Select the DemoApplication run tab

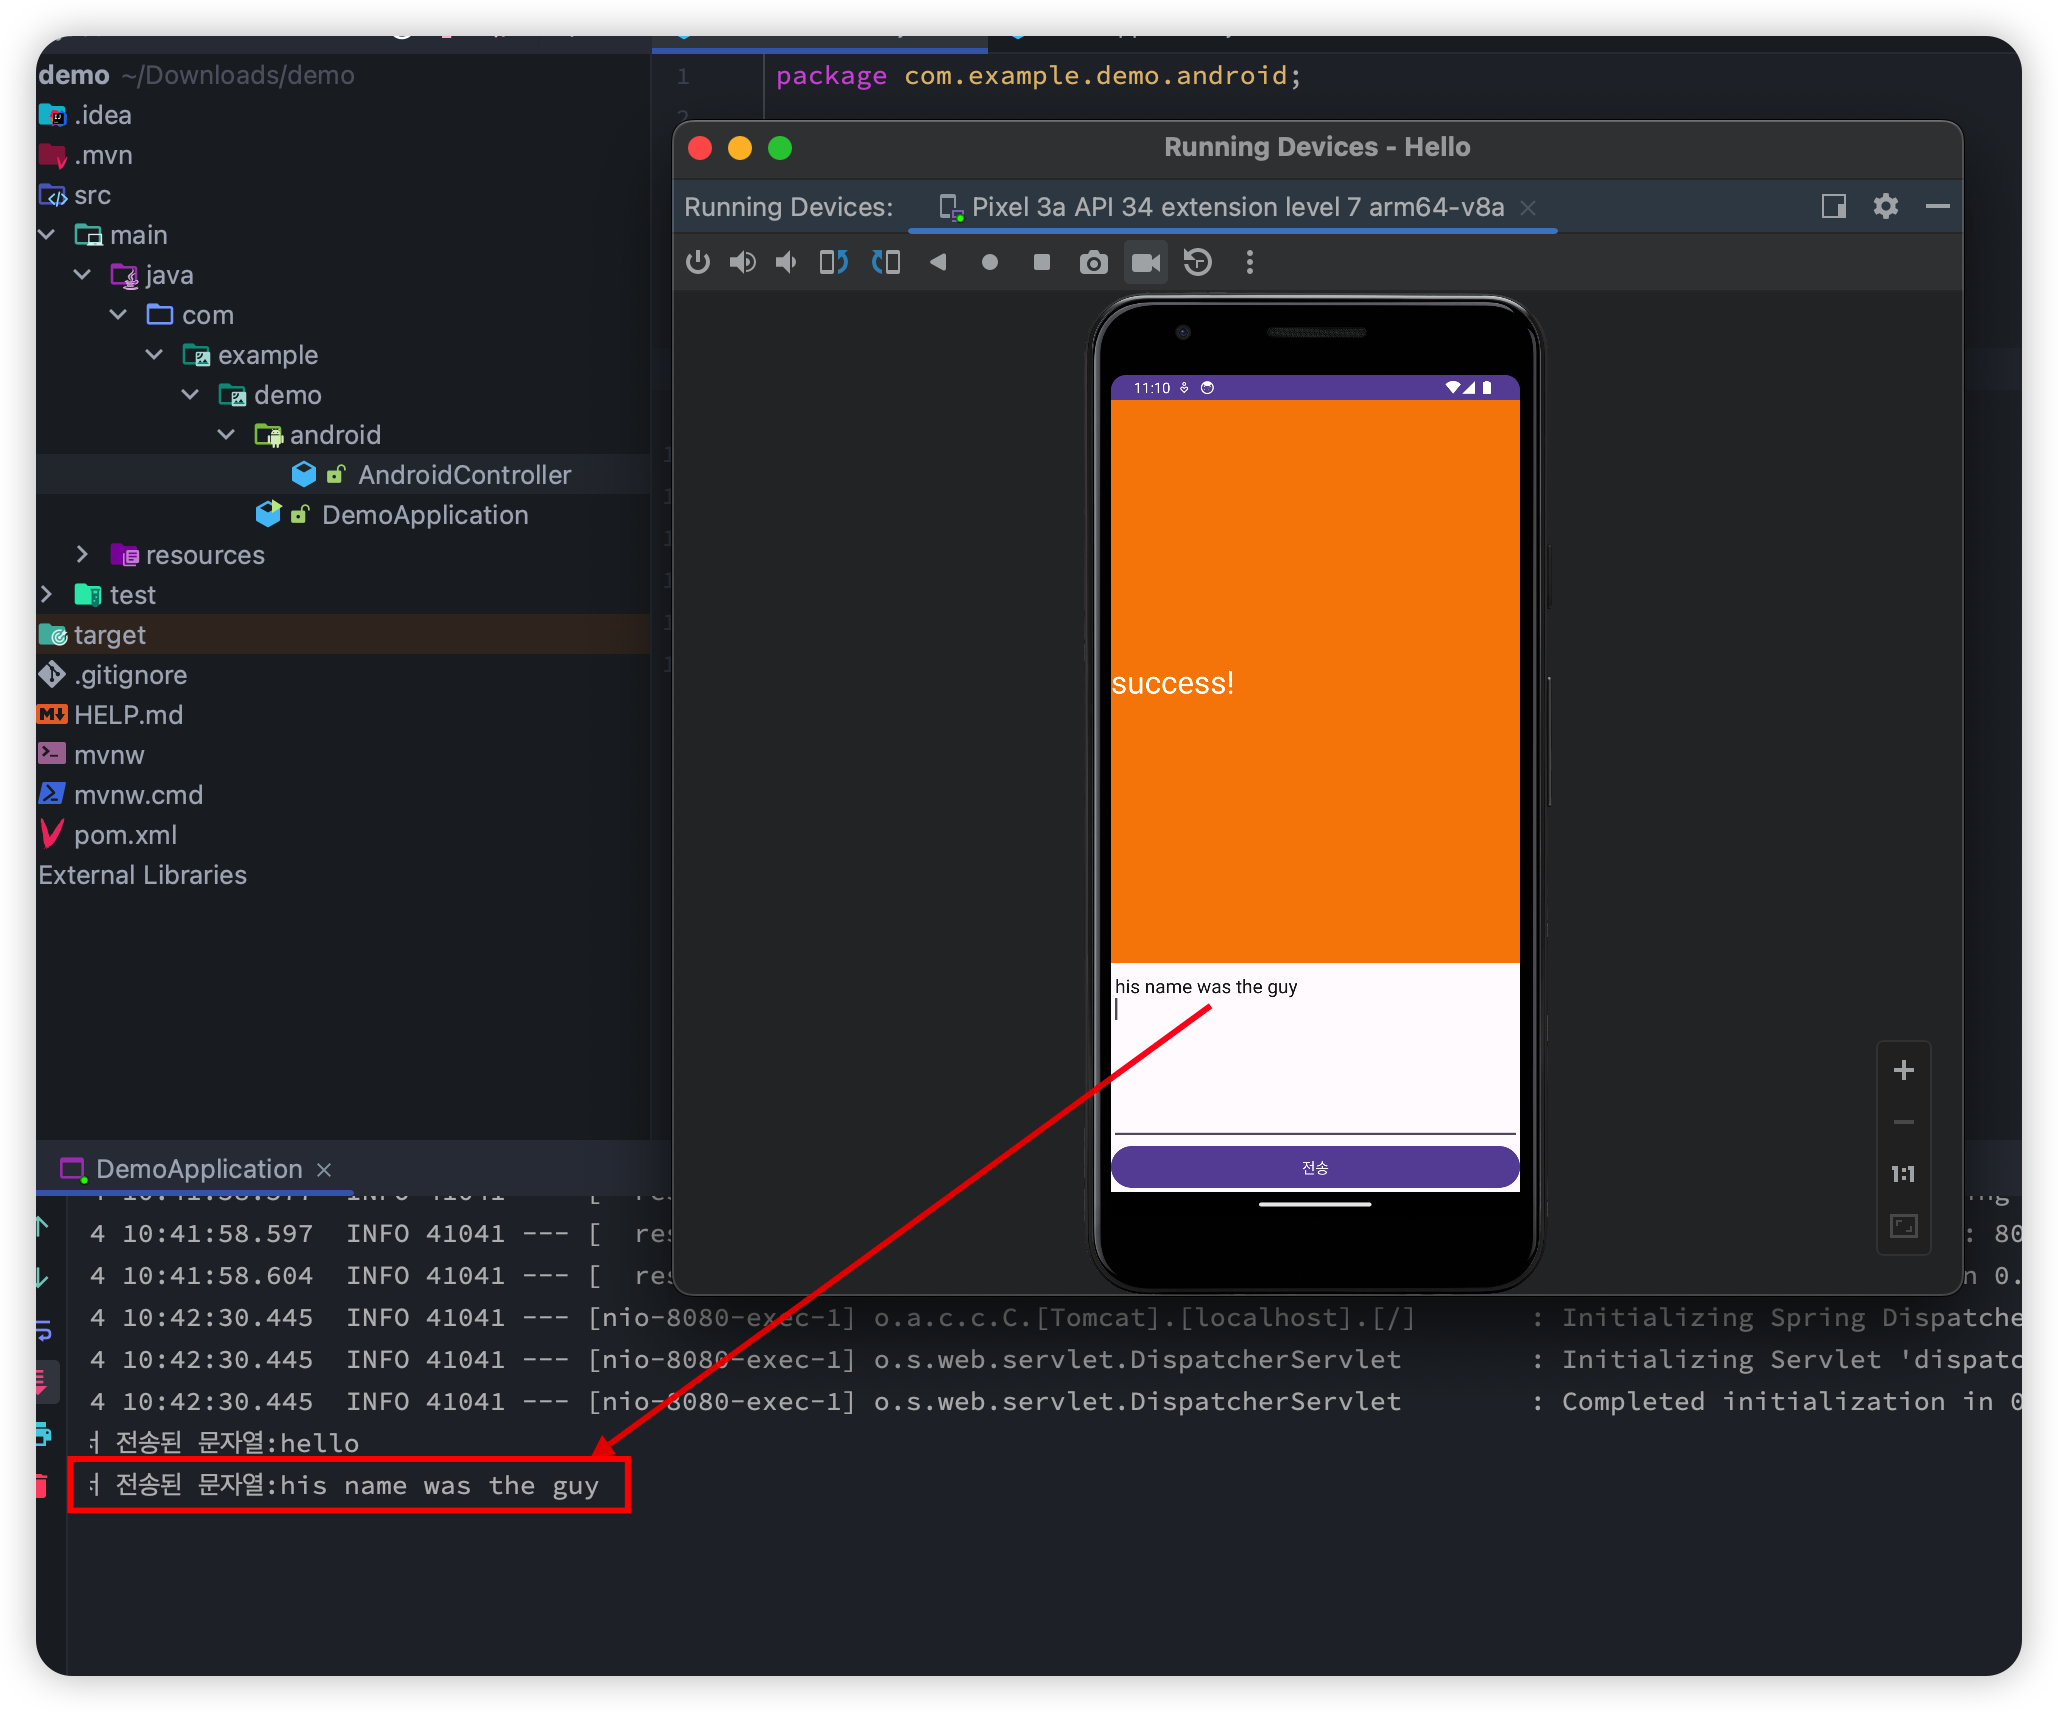(x=198, y=1169)
